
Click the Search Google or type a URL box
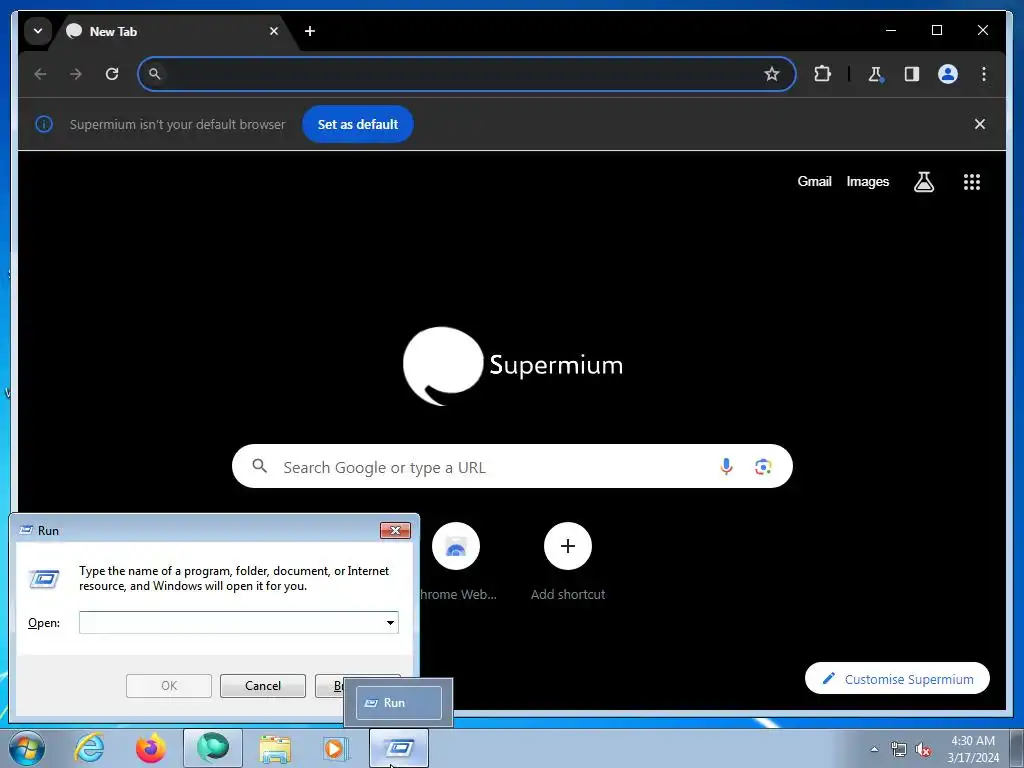[512, 466]
